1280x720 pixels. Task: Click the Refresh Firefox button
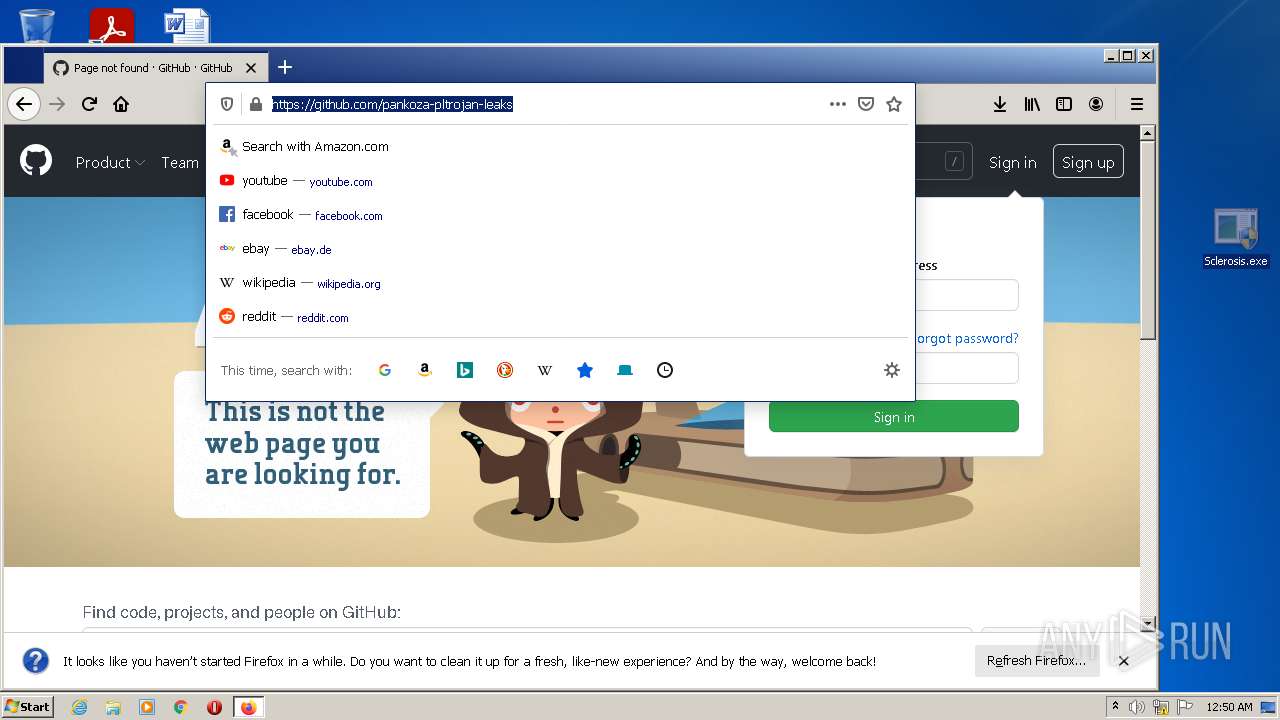coord(1036,661)
